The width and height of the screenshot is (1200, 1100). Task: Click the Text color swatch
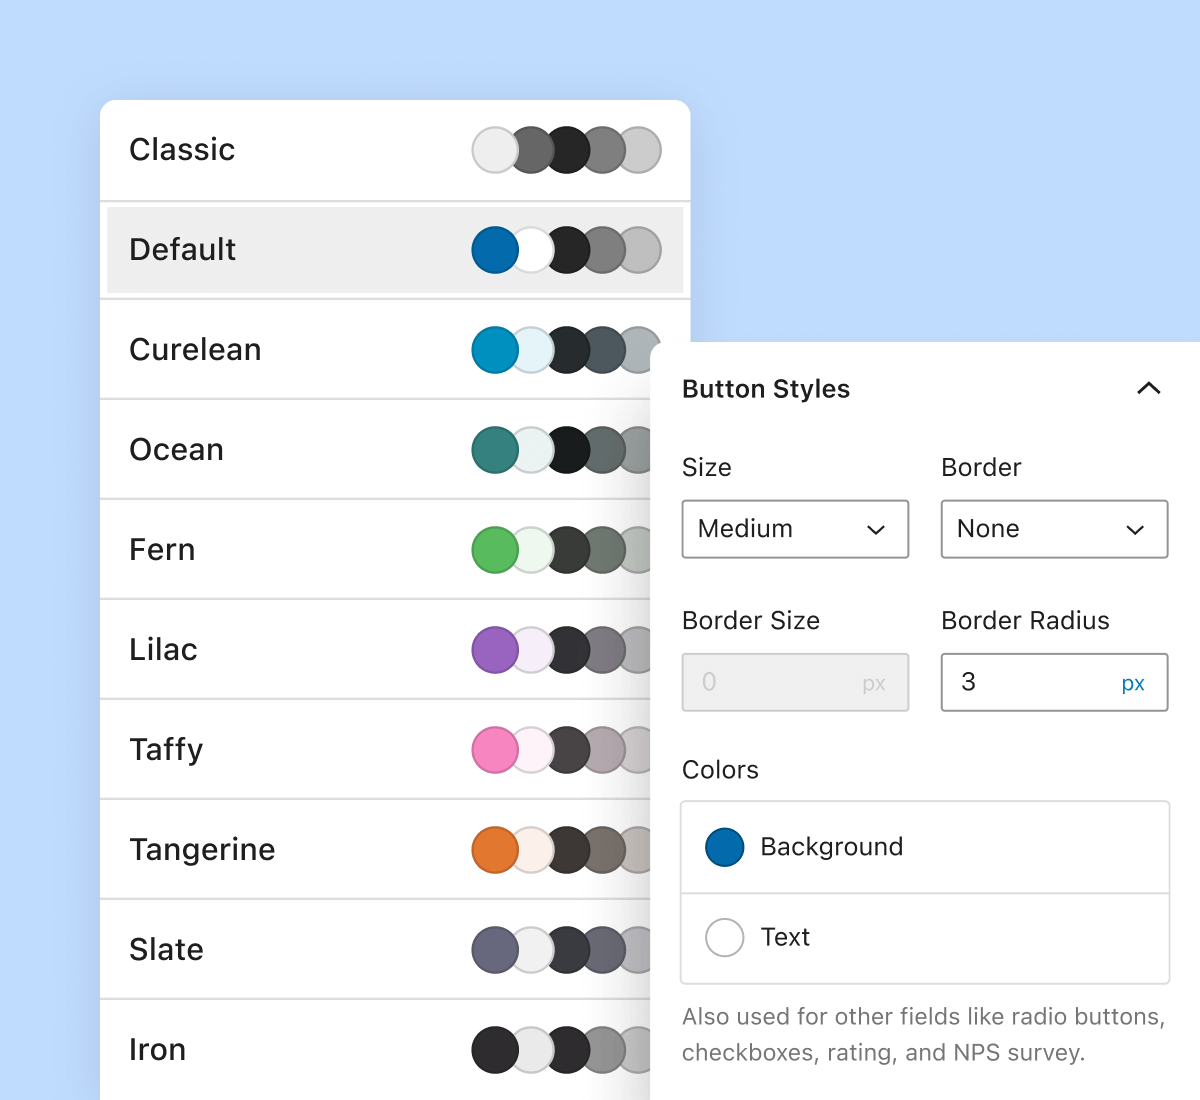coord(723,937)
